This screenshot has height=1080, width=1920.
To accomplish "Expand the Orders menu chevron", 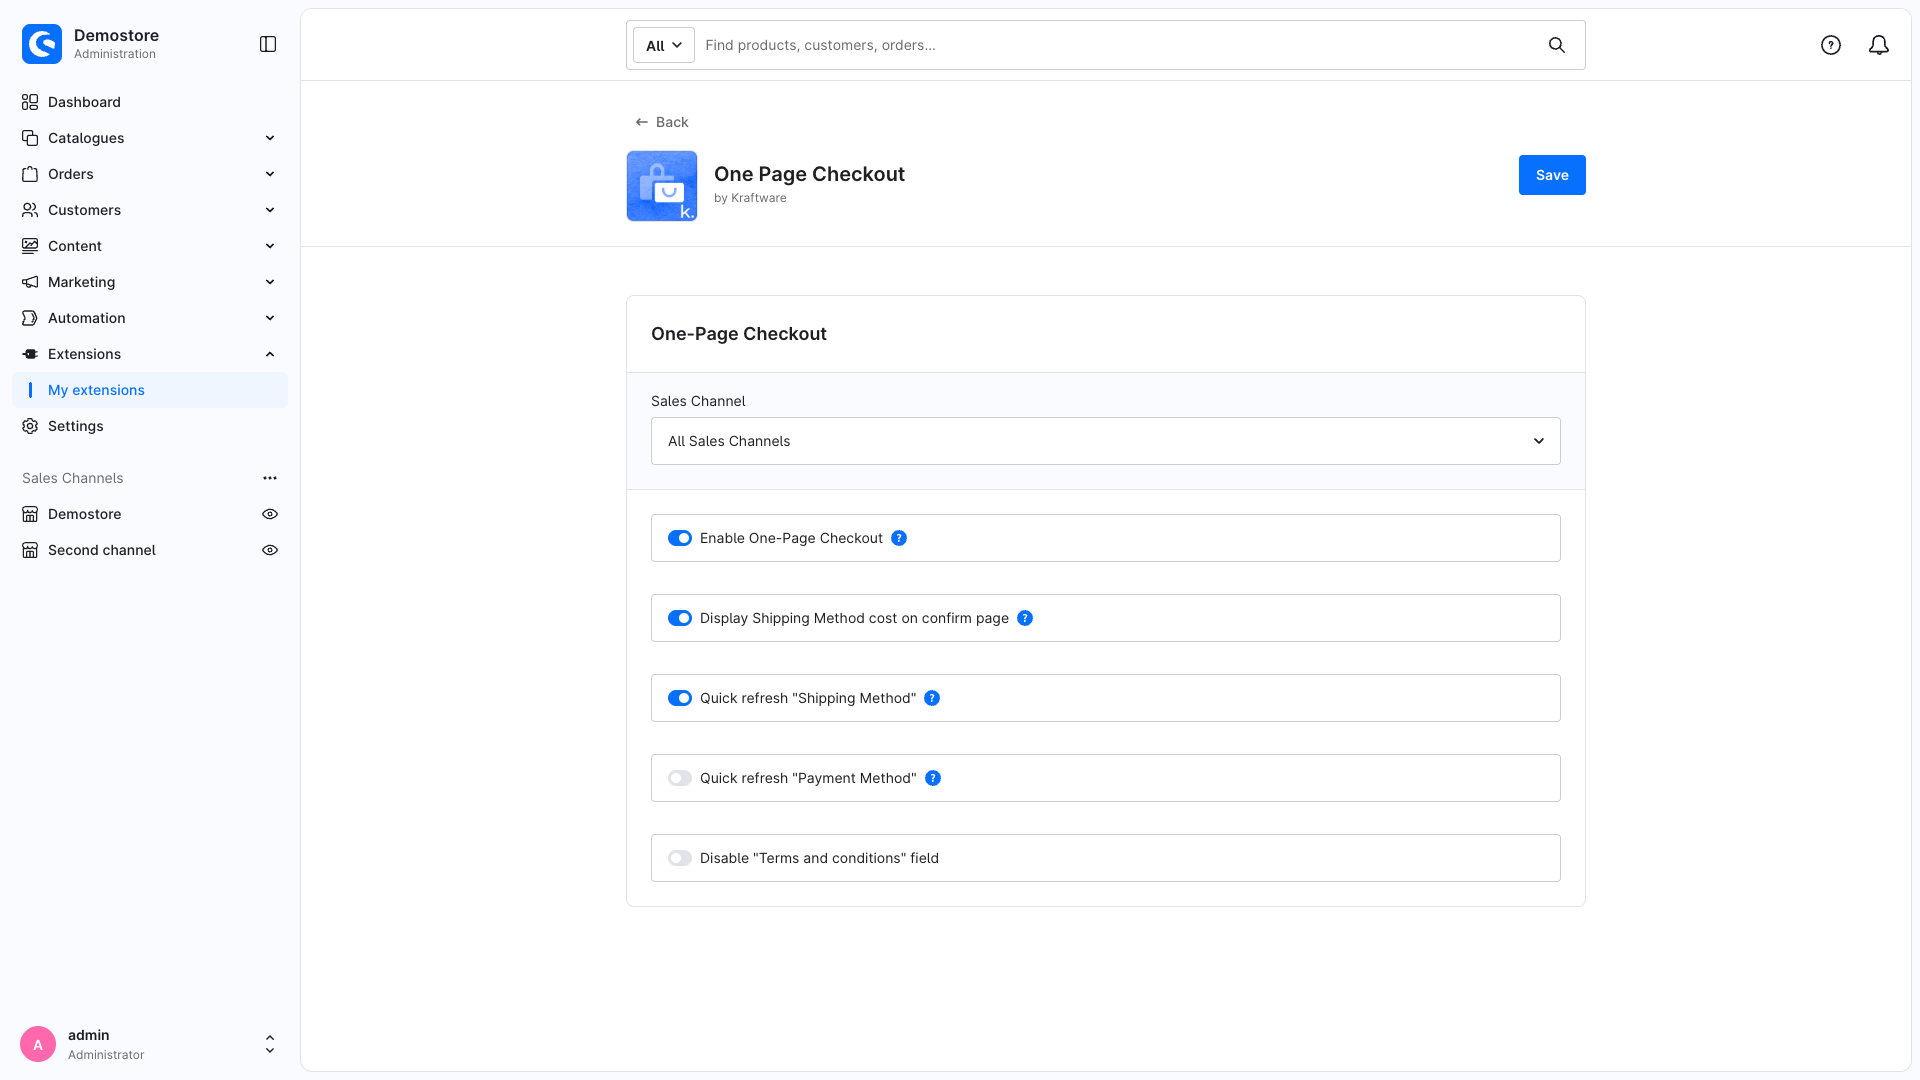I will point(270,174).
